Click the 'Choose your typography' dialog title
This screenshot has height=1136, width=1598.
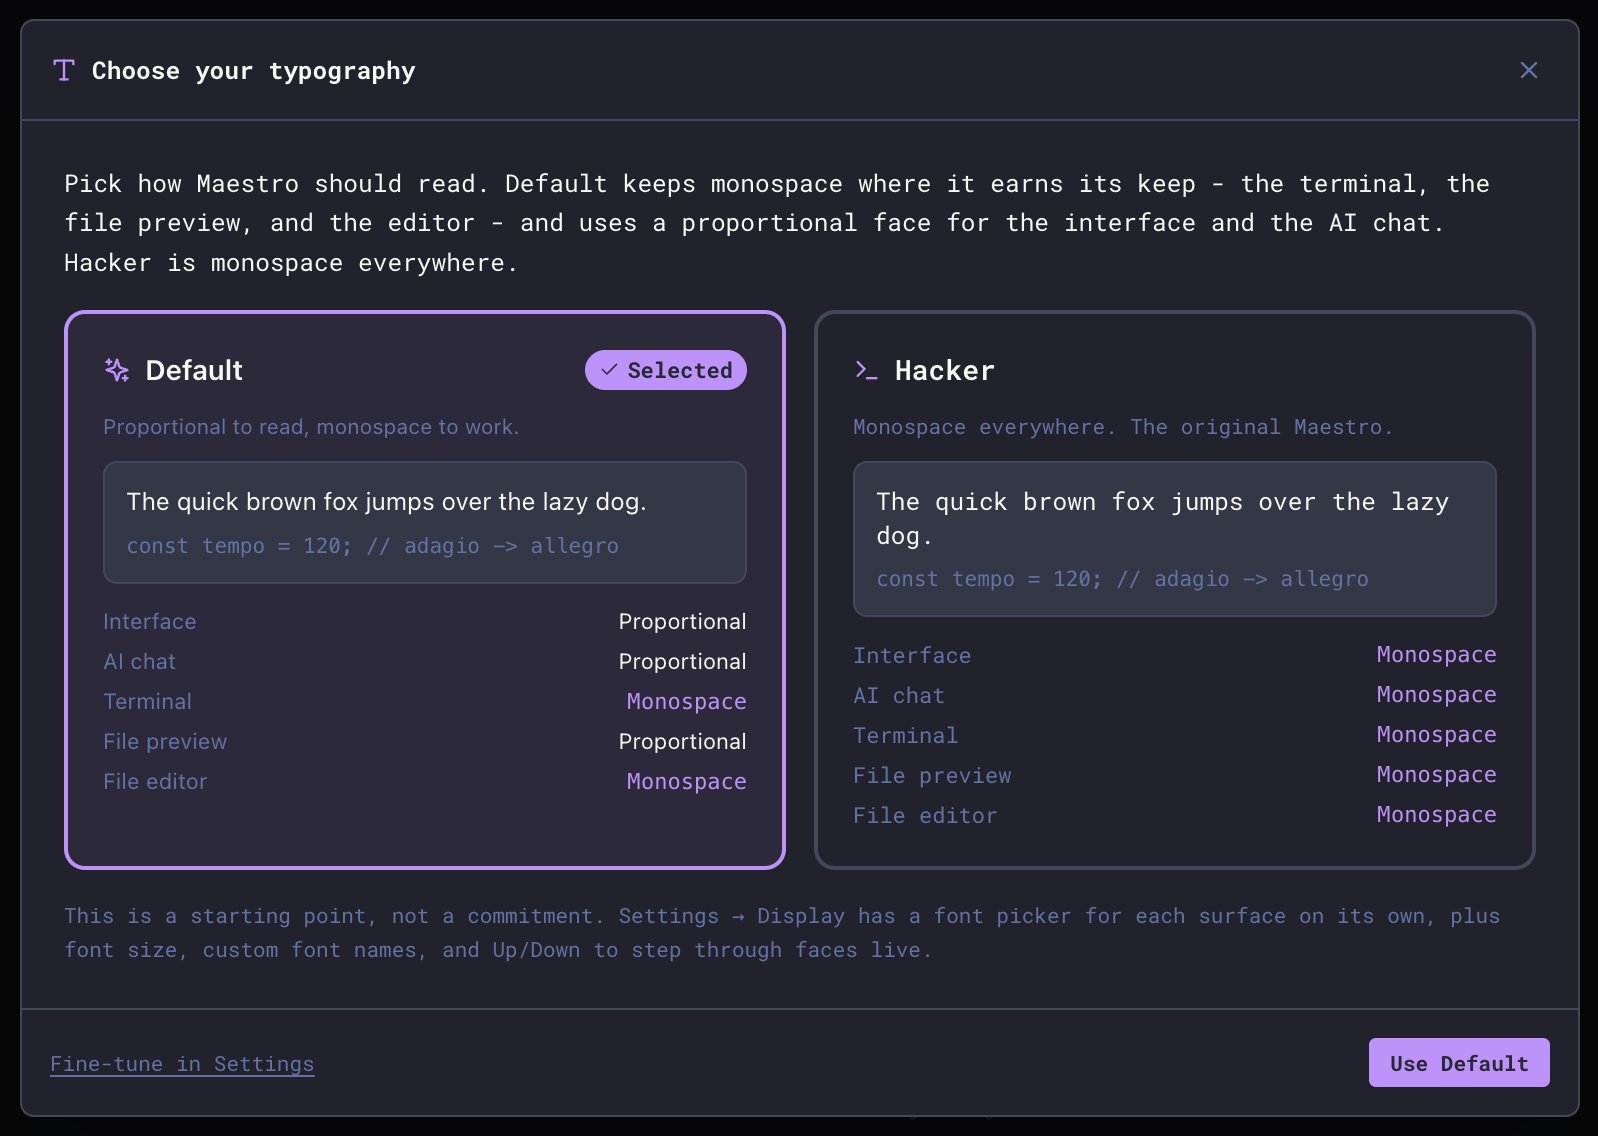[253, 71]
